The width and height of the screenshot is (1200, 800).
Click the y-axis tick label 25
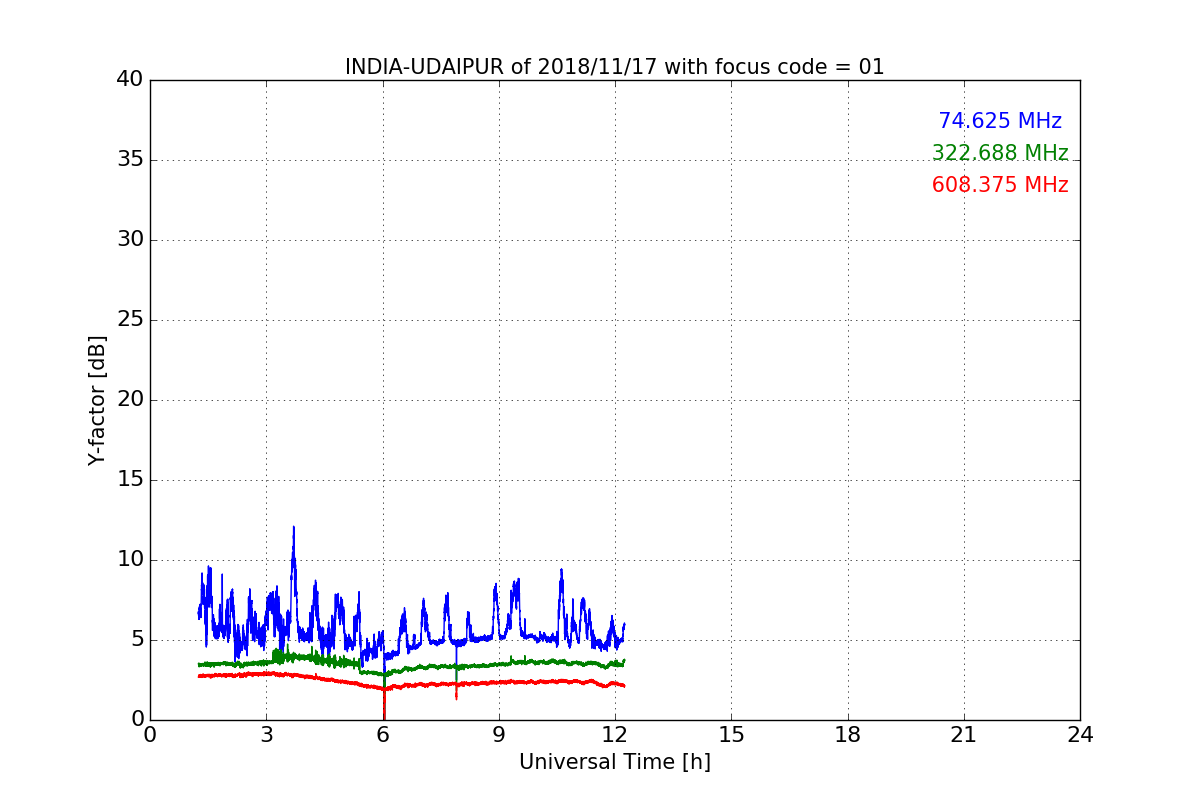click(x=129, y=320)
